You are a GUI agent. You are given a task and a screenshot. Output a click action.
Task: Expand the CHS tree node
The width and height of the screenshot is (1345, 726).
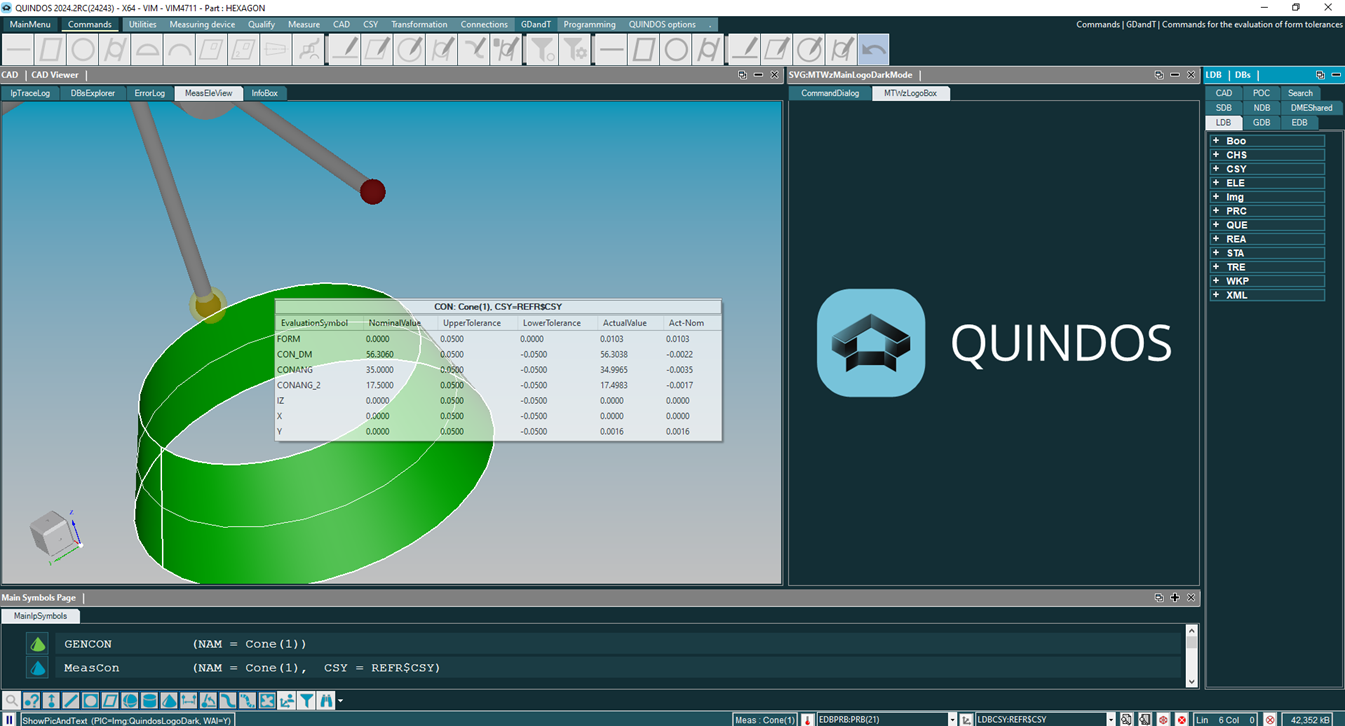tap(1216, 155)
